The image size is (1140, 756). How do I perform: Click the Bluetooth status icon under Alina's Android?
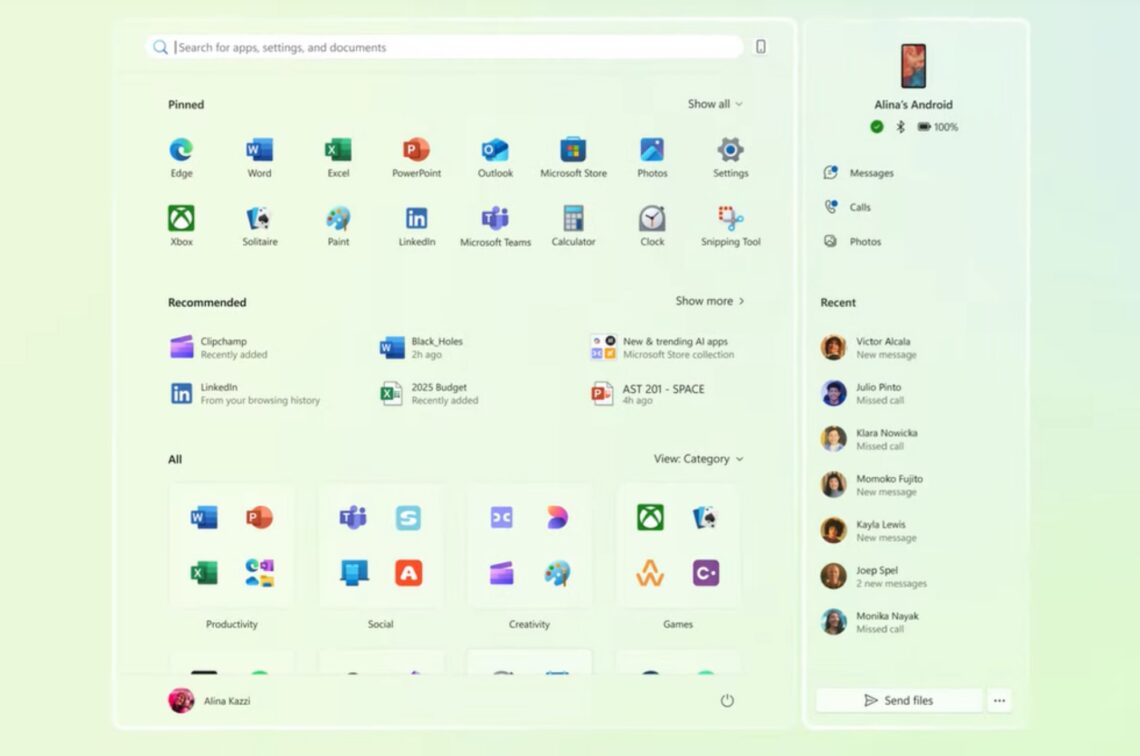click(899, 126)
